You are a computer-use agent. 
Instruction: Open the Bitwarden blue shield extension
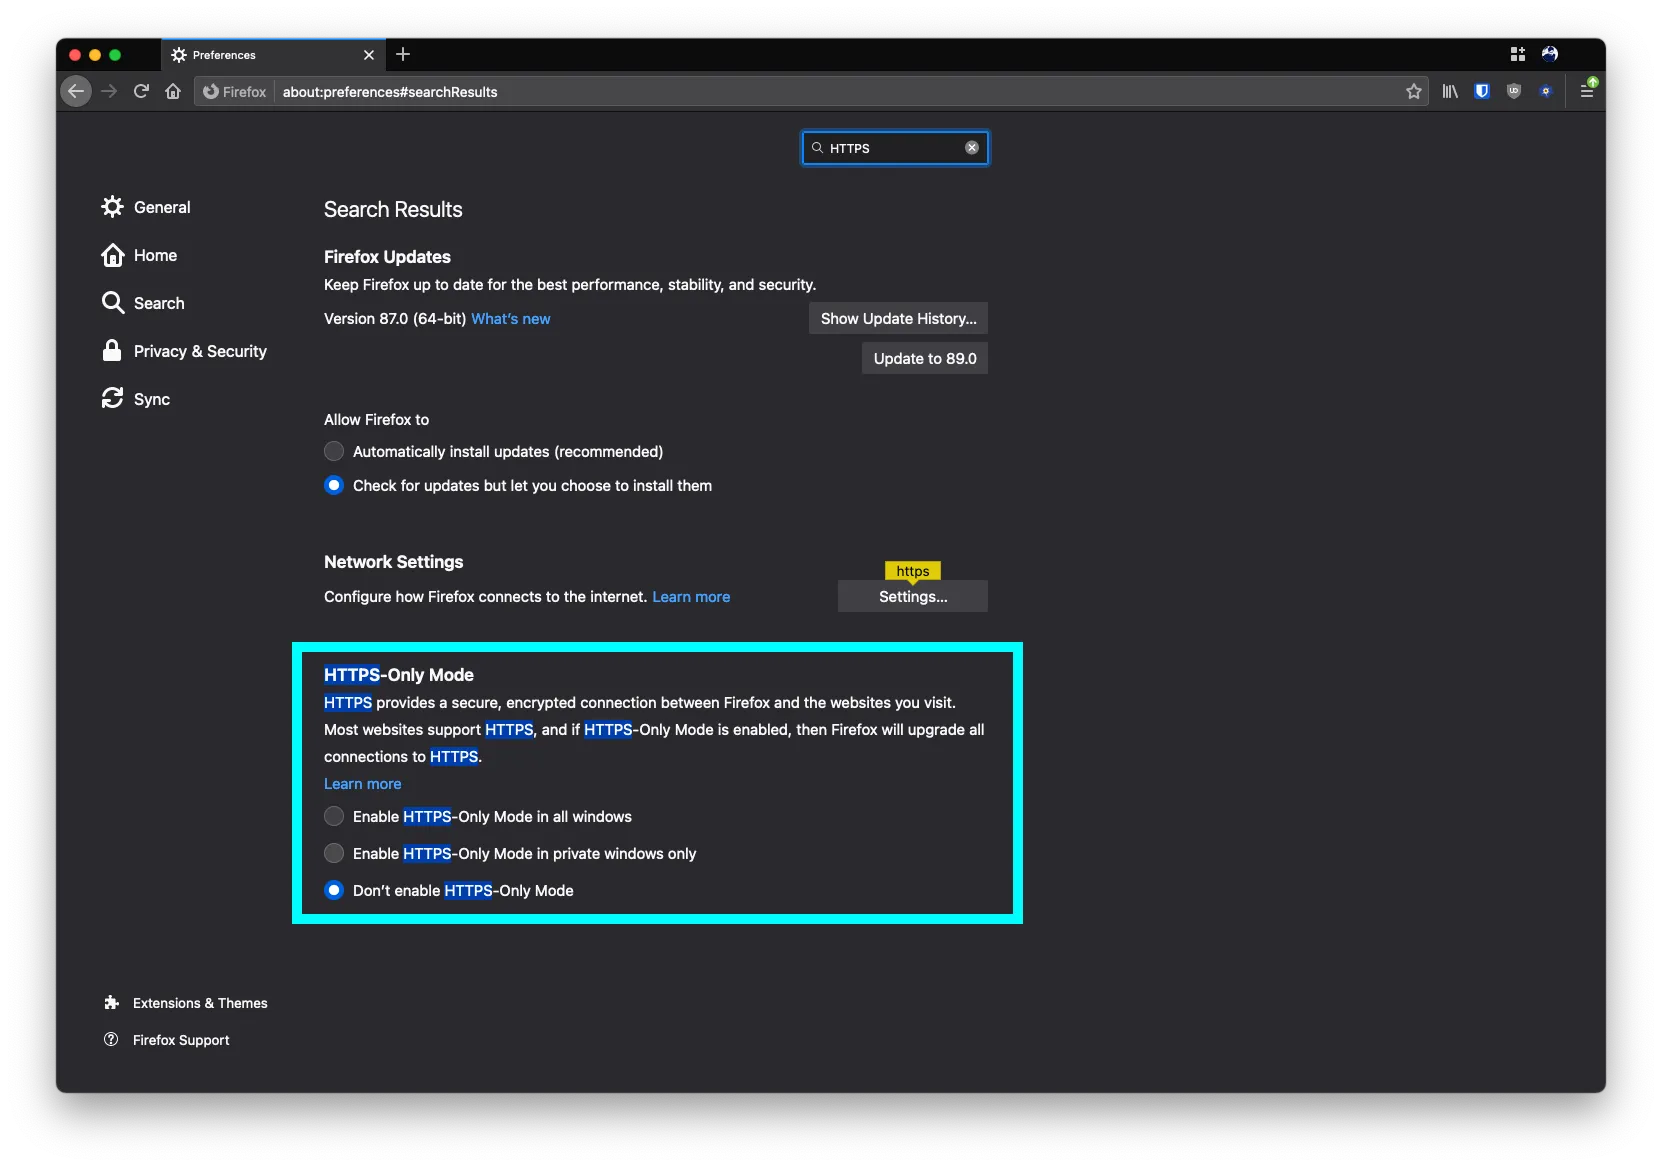(1482, 91)
